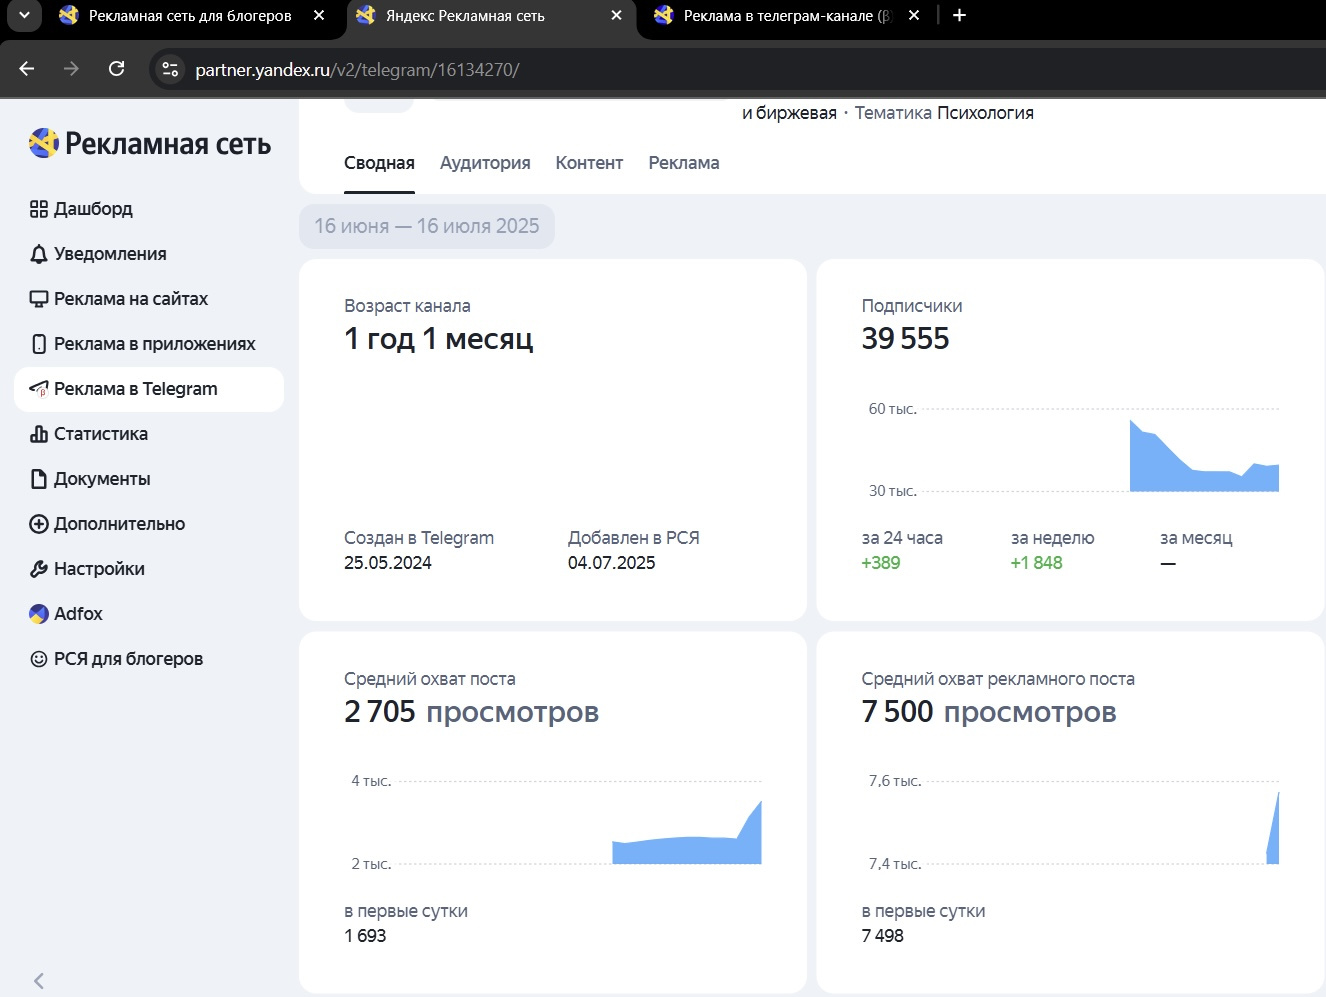
Task: Reload the page
Action: [x=117, y=69]
